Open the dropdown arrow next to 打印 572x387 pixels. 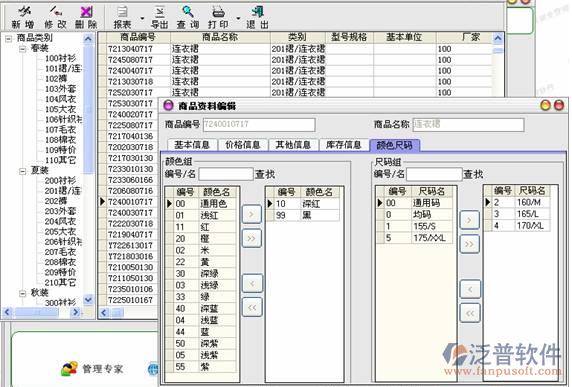click(239, 18)
